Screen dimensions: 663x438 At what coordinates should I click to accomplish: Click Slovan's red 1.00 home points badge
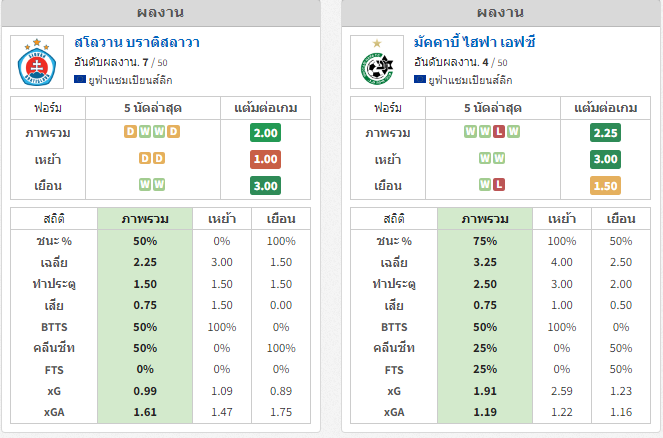pos(266,159)
